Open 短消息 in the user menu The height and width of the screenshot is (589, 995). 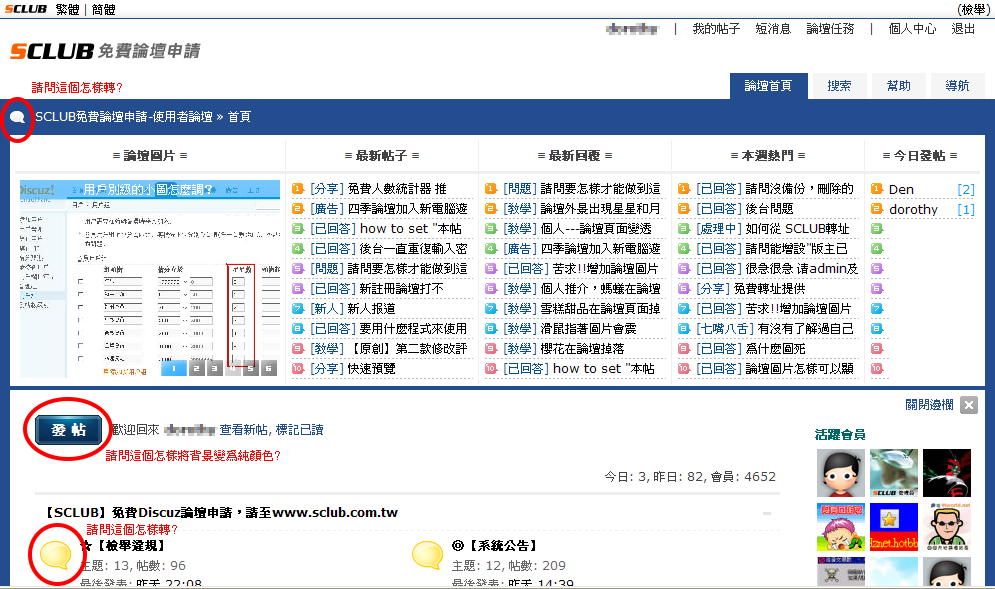click(774, 29)
